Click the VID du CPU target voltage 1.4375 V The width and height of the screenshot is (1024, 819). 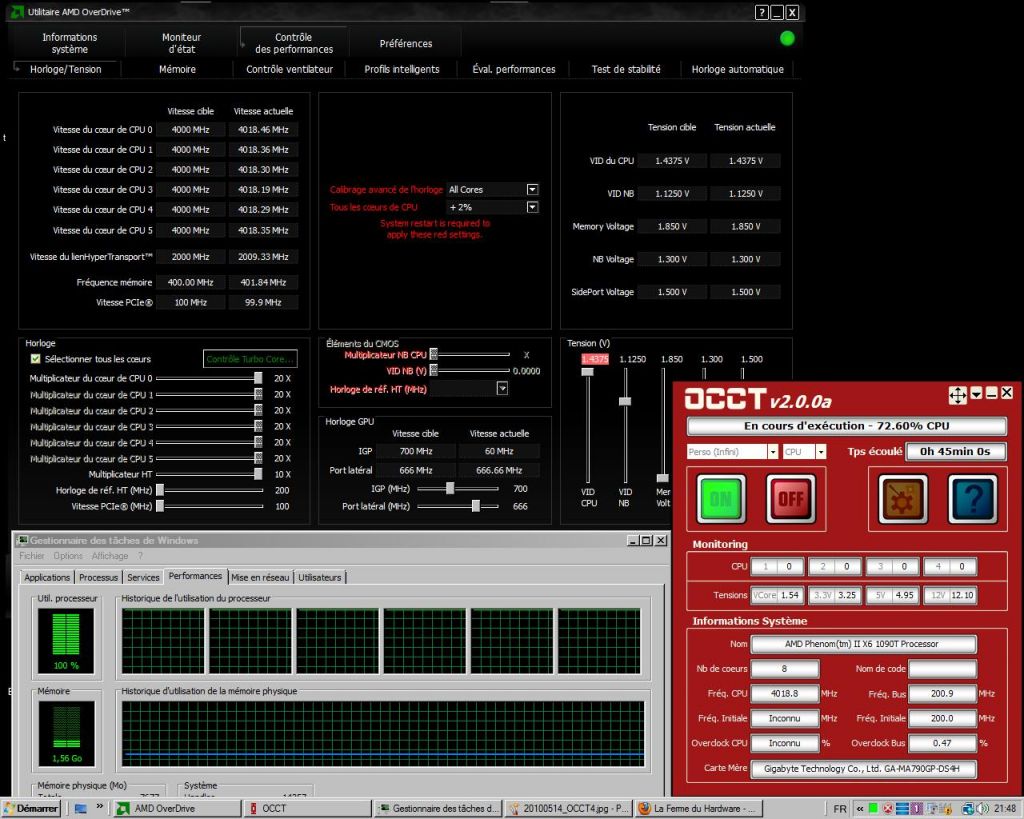(x=672, y=161)
